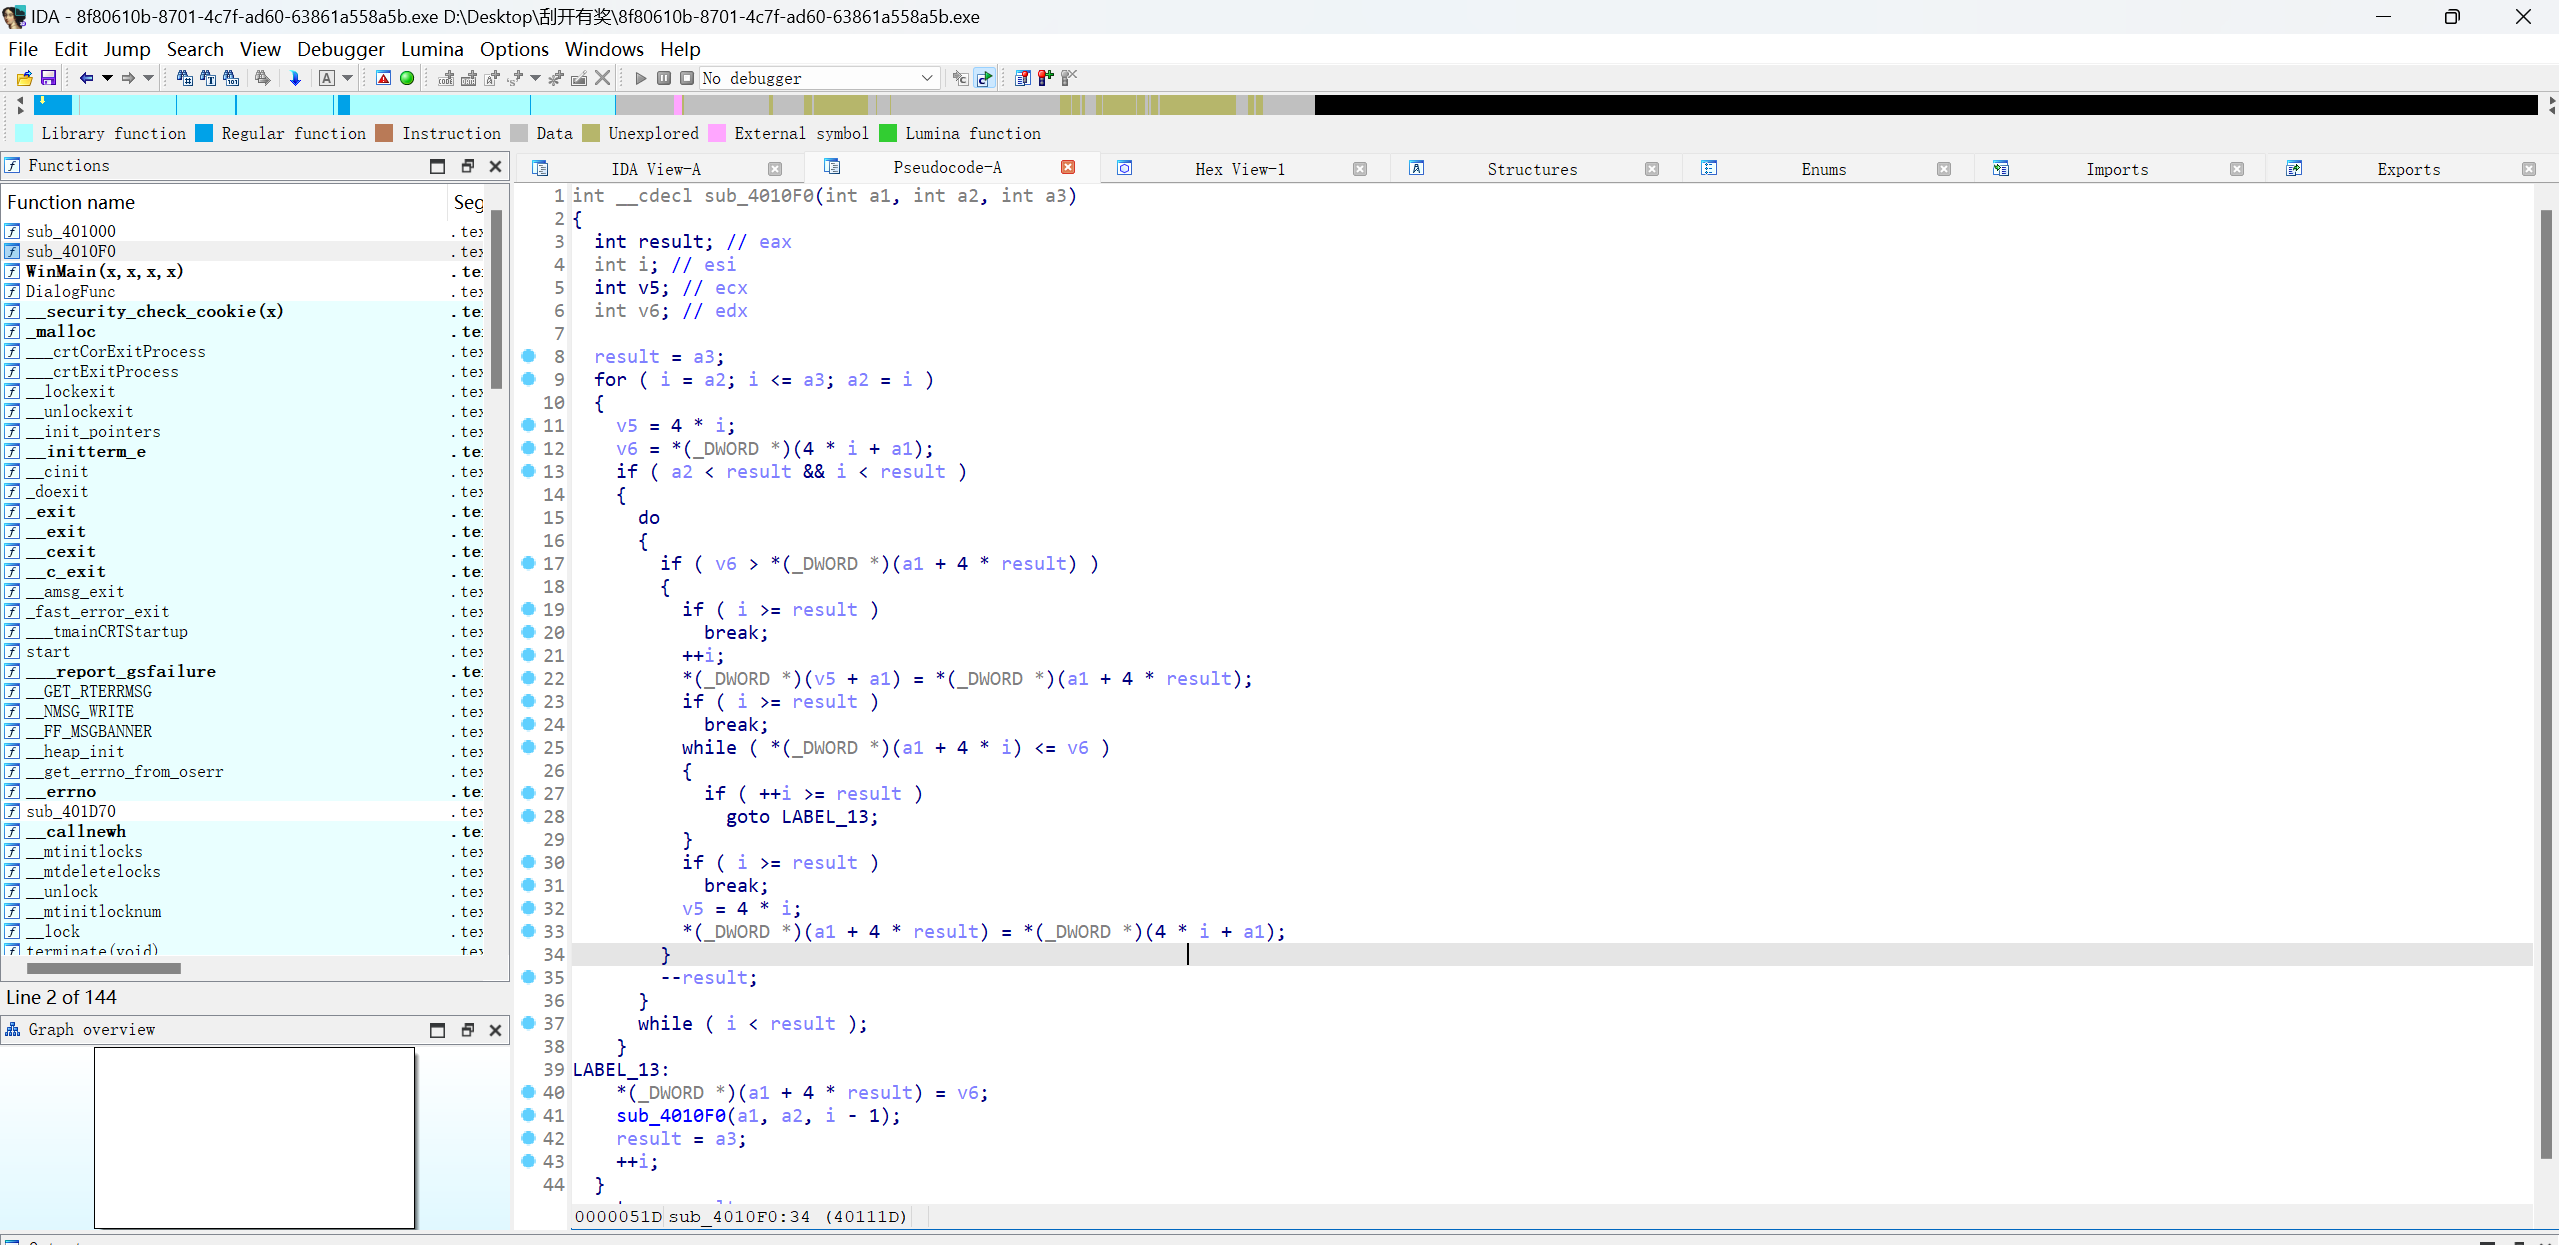Close the Functions panel
2559x1245 pixels.
(x=495, y=166)
